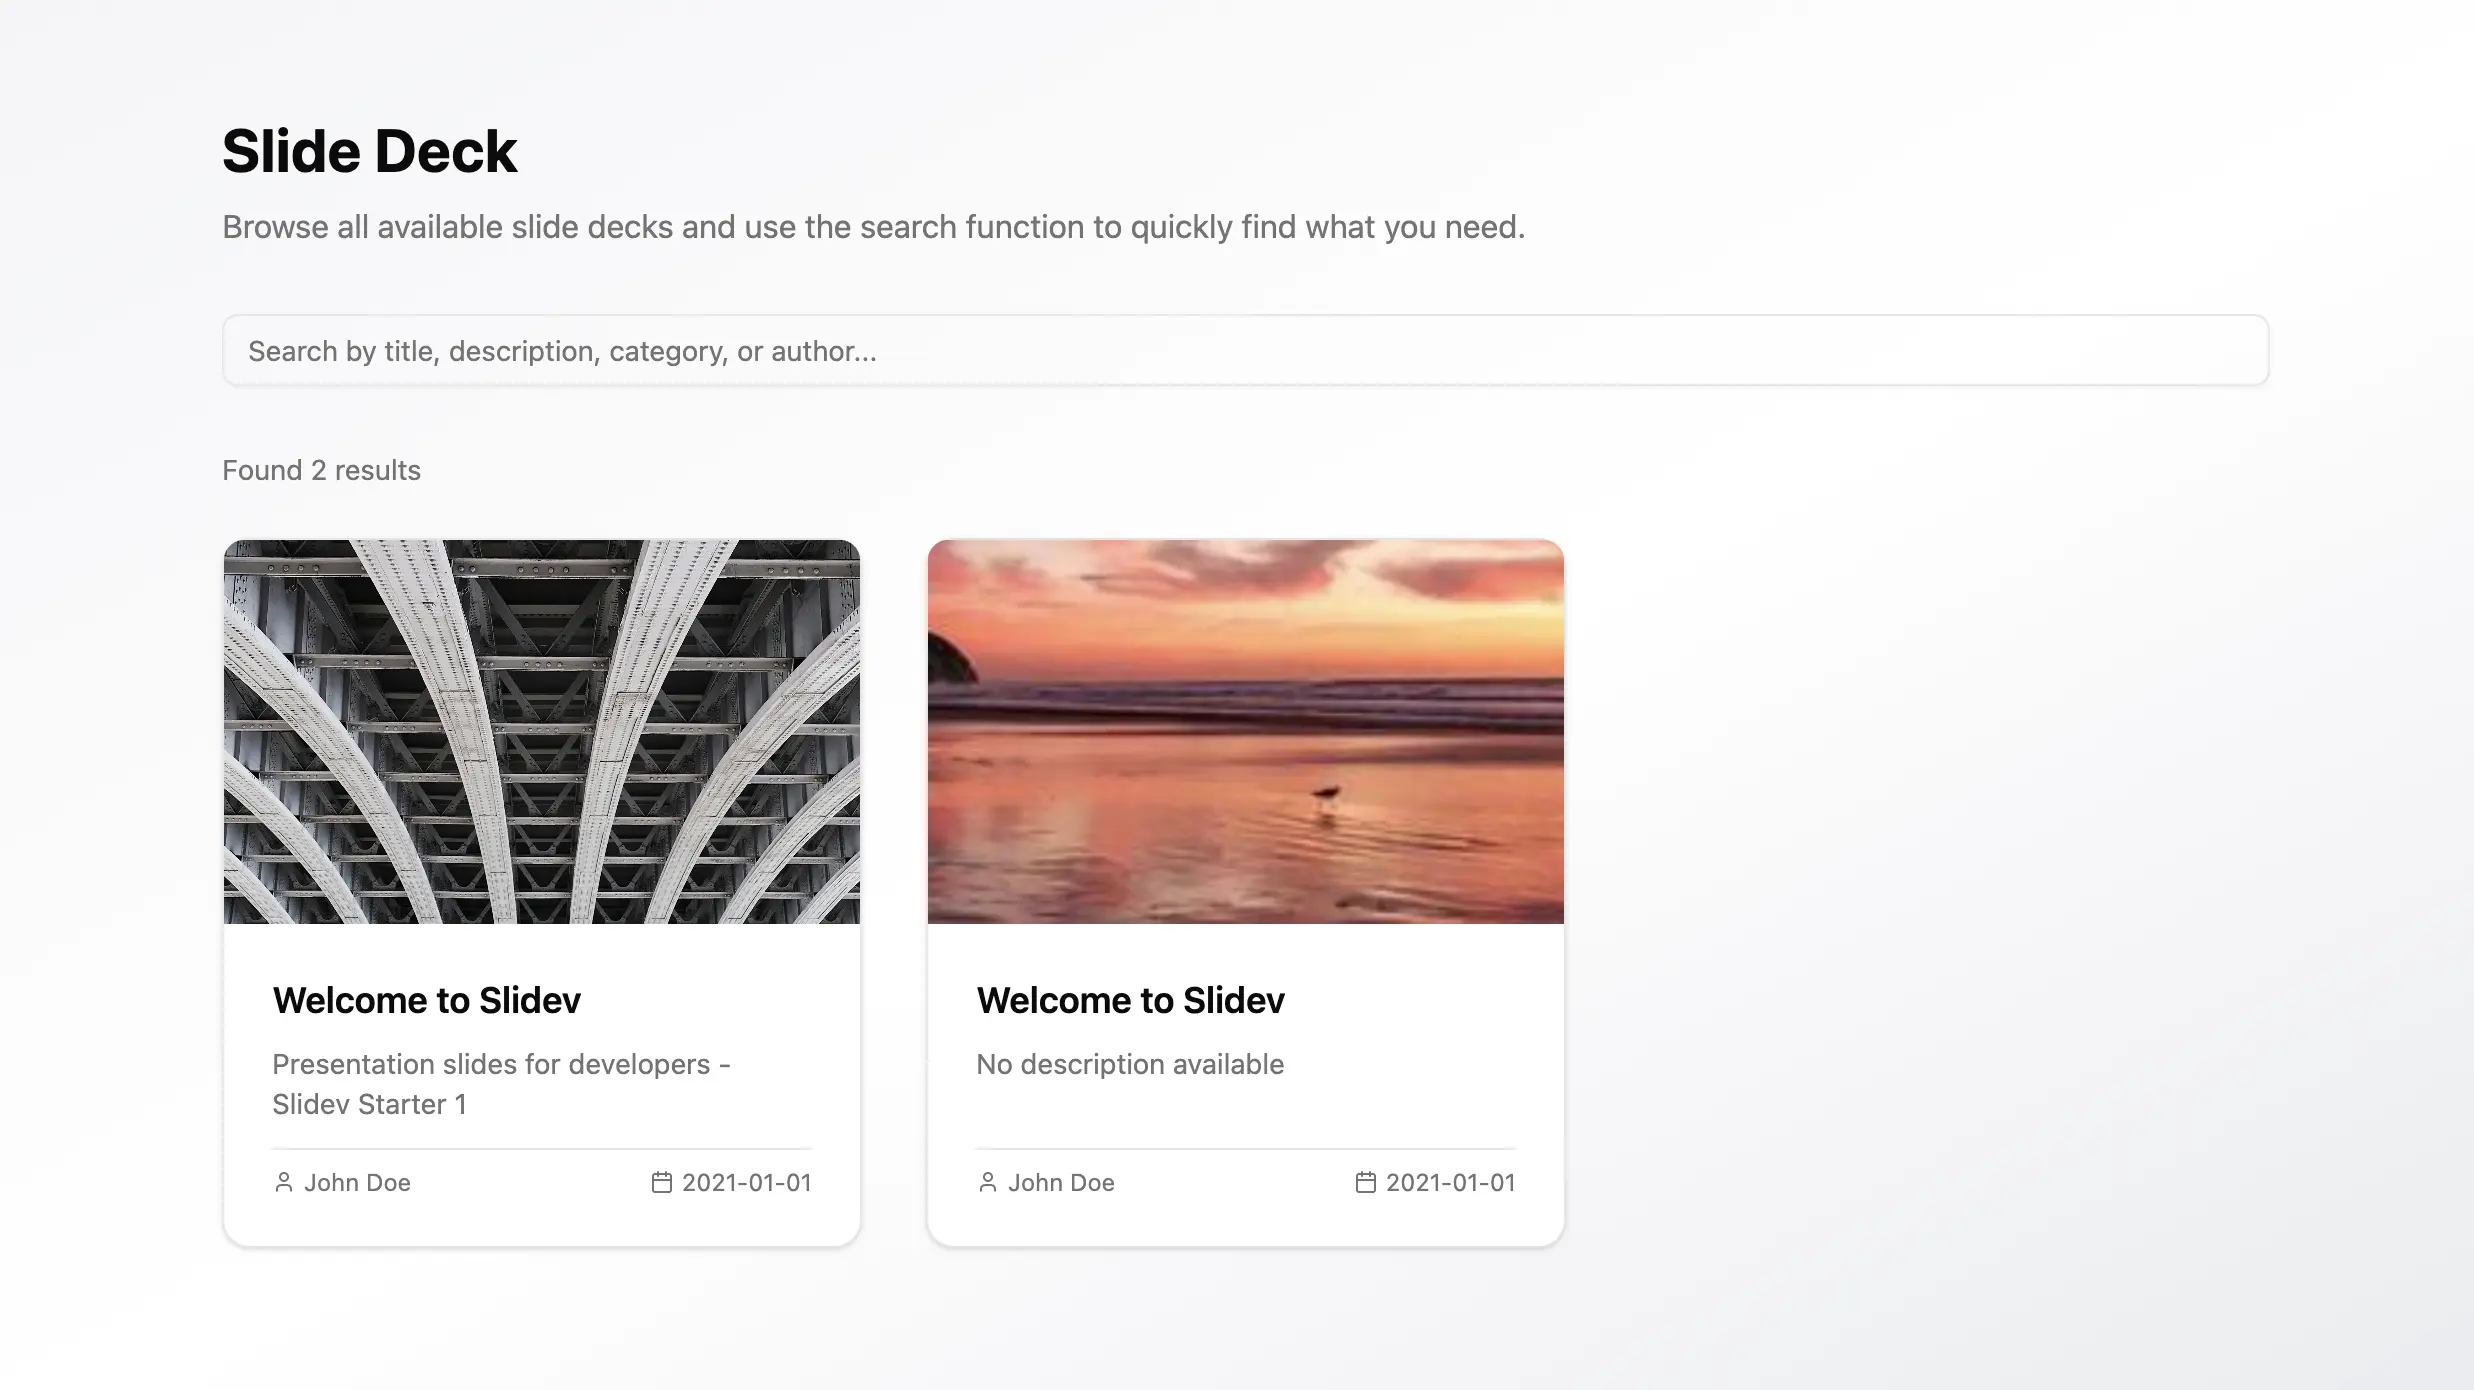This screenshot has width=2474, height=1390.
Task: Click the "No description available" text
Action: click(x=1130, y=1064)
